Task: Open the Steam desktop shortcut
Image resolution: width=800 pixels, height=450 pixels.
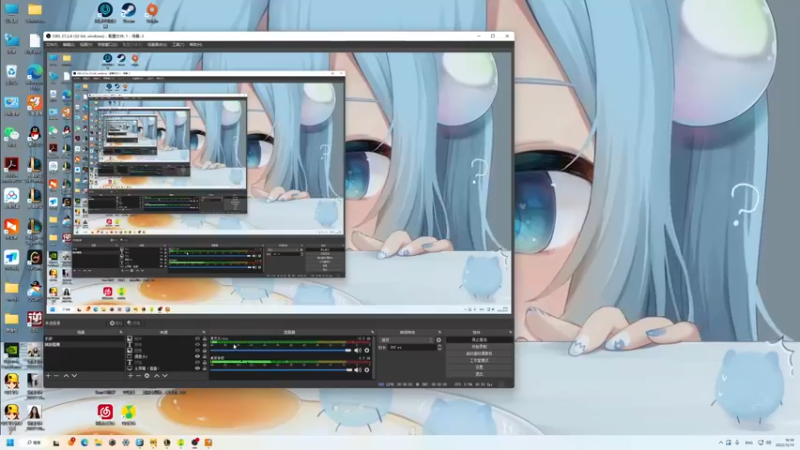Action: click(x=129, y=13)
